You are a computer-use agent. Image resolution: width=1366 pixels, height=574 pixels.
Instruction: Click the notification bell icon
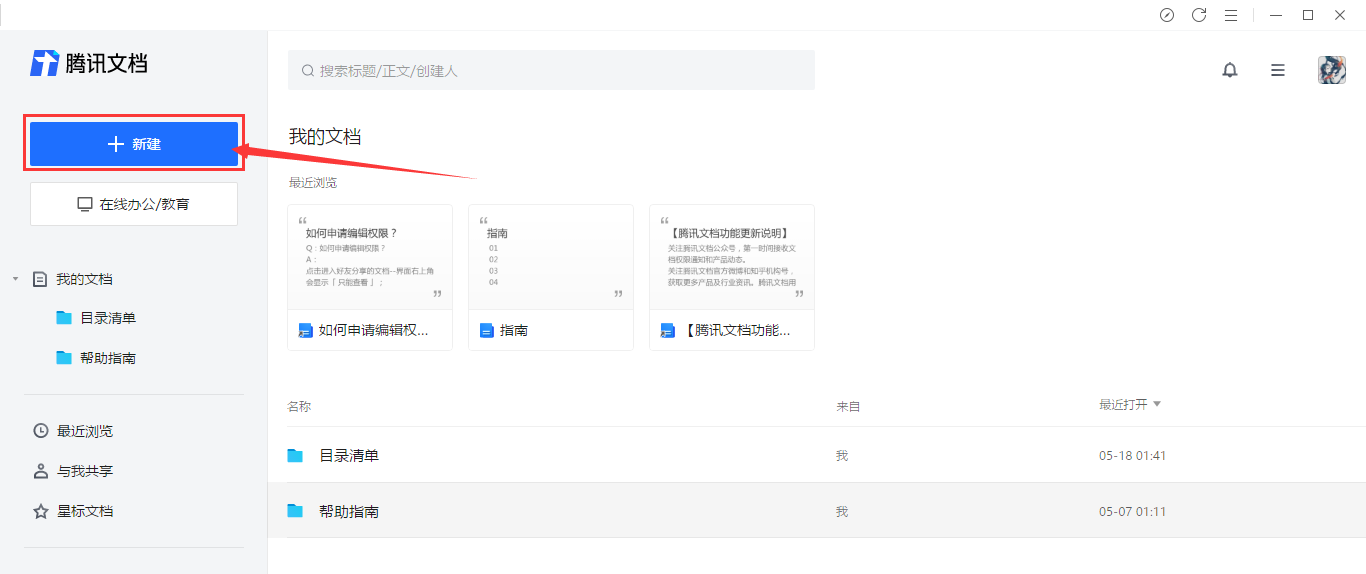1230,70
